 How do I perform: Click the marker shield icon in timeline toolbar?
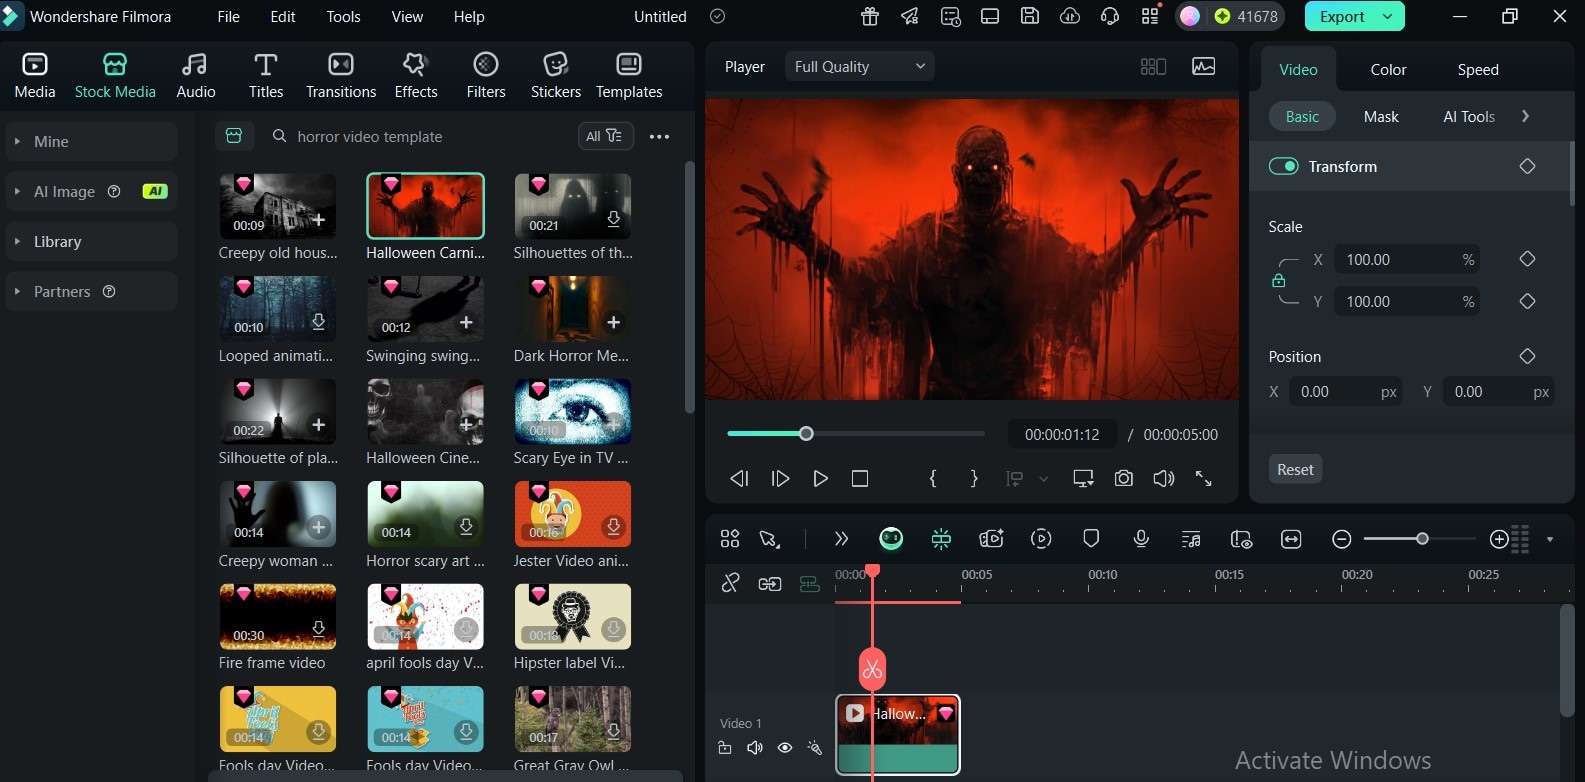(x=1091, y=539)
